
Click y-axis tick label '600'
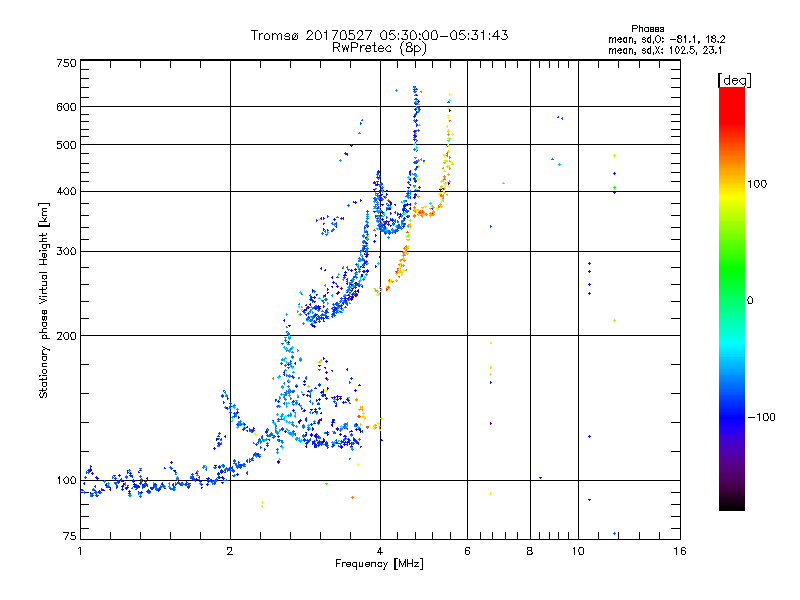coord(67,107)
